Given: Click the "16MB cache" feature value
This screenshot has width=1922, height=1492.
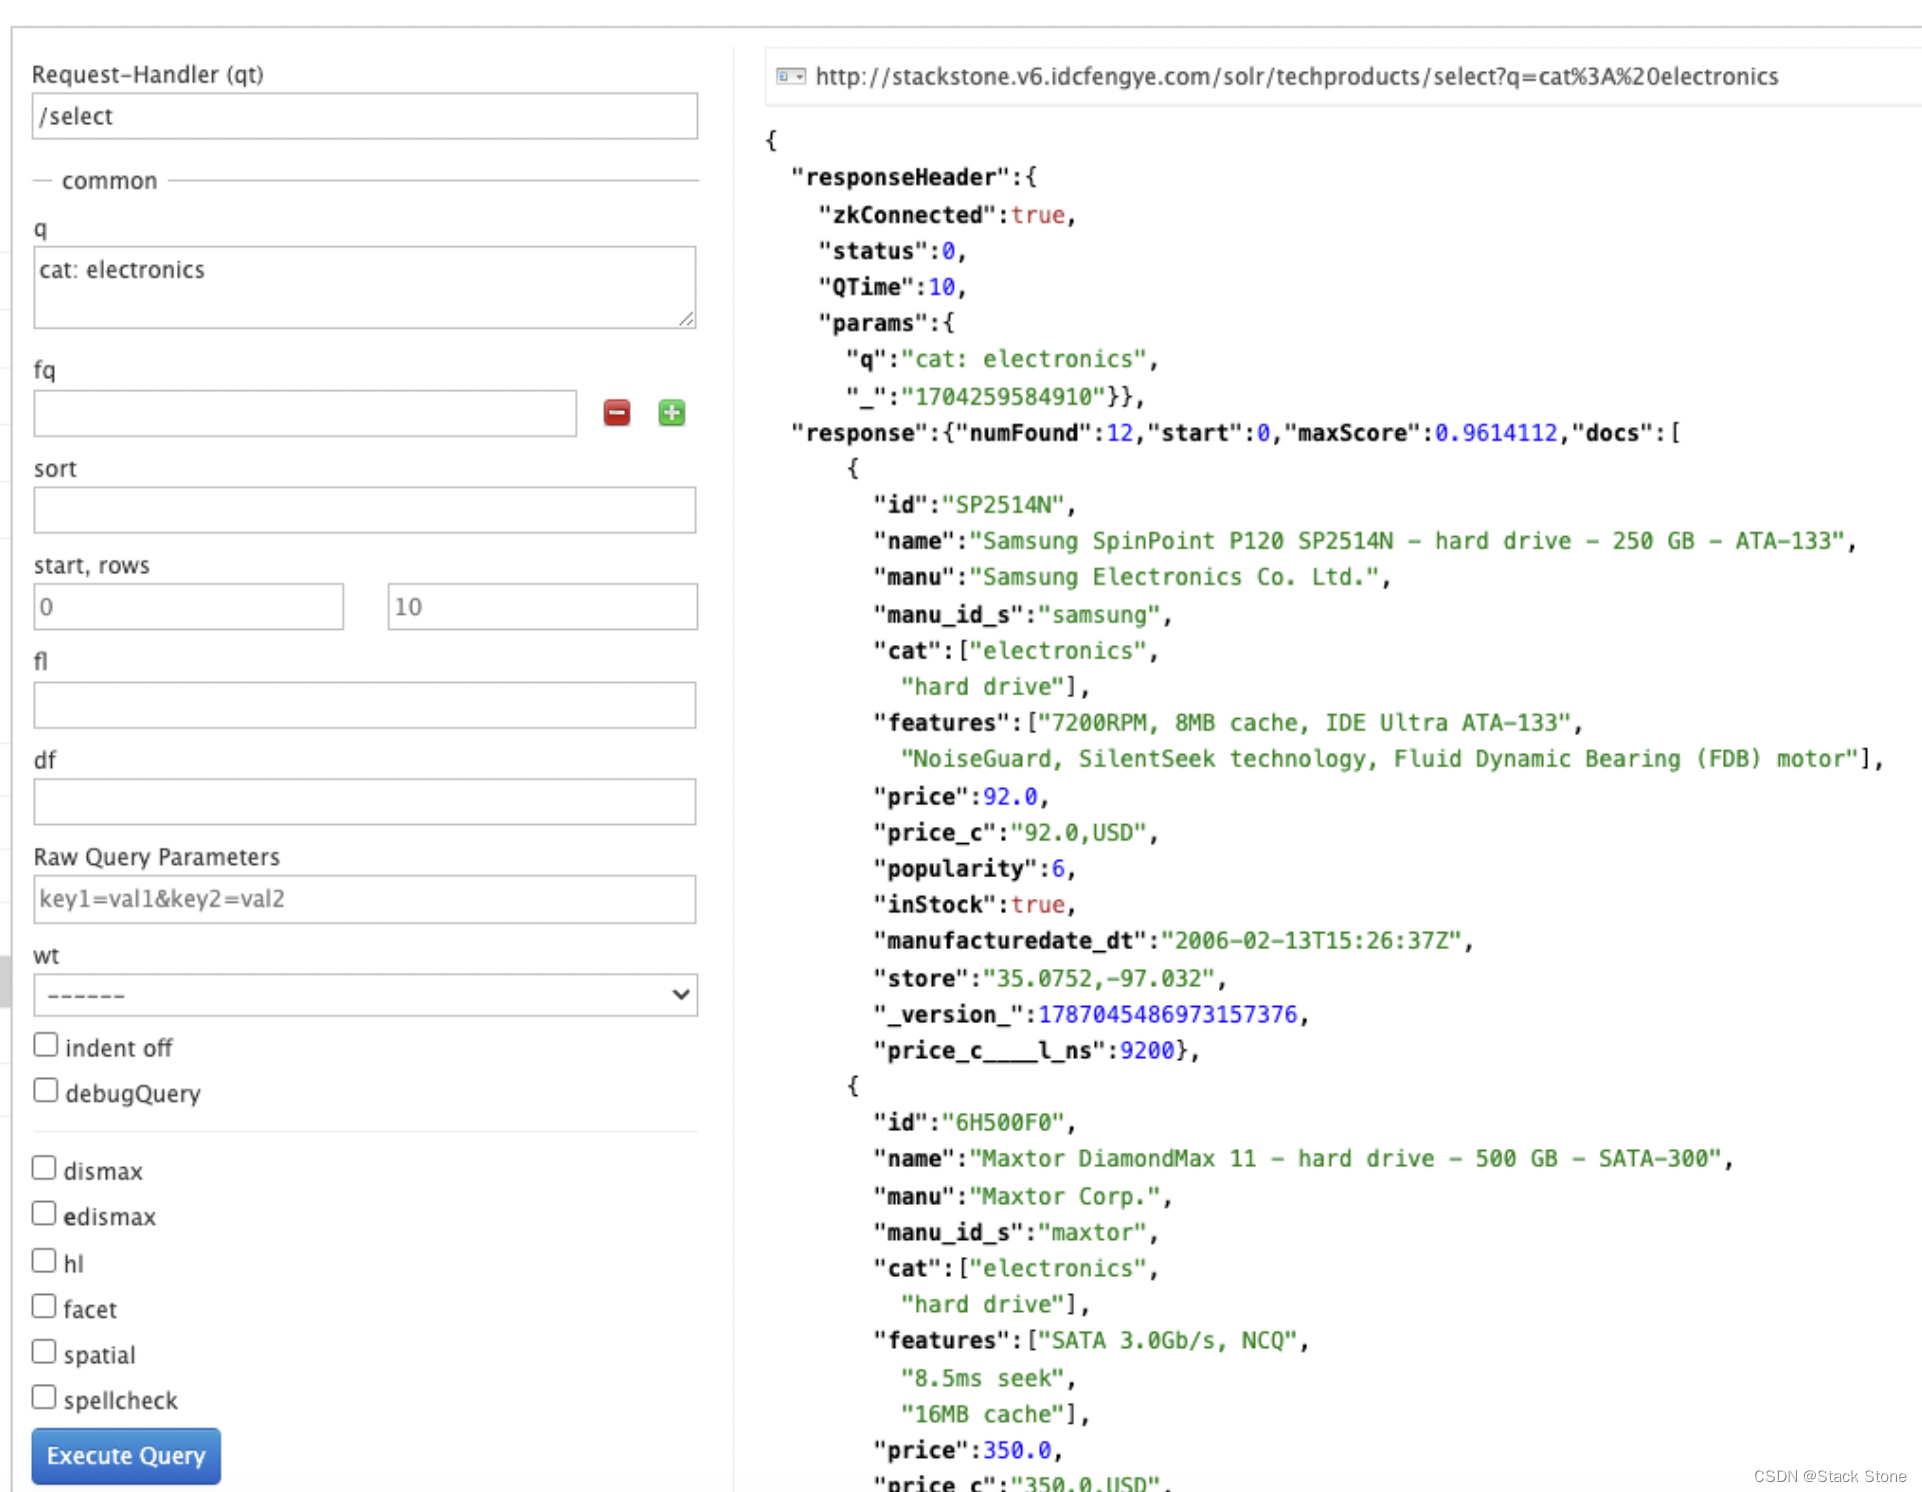Looking at the screenshot, I should pos(983,1415).
